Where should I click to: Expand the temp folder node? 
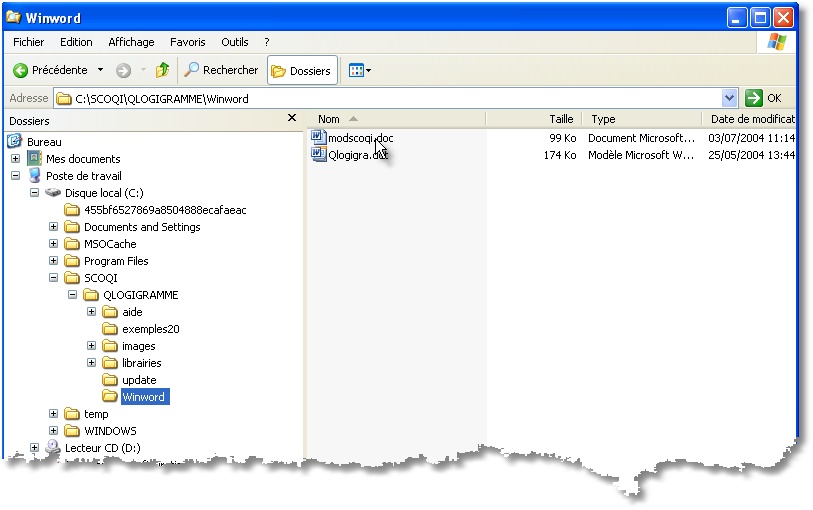coord(53,414)
